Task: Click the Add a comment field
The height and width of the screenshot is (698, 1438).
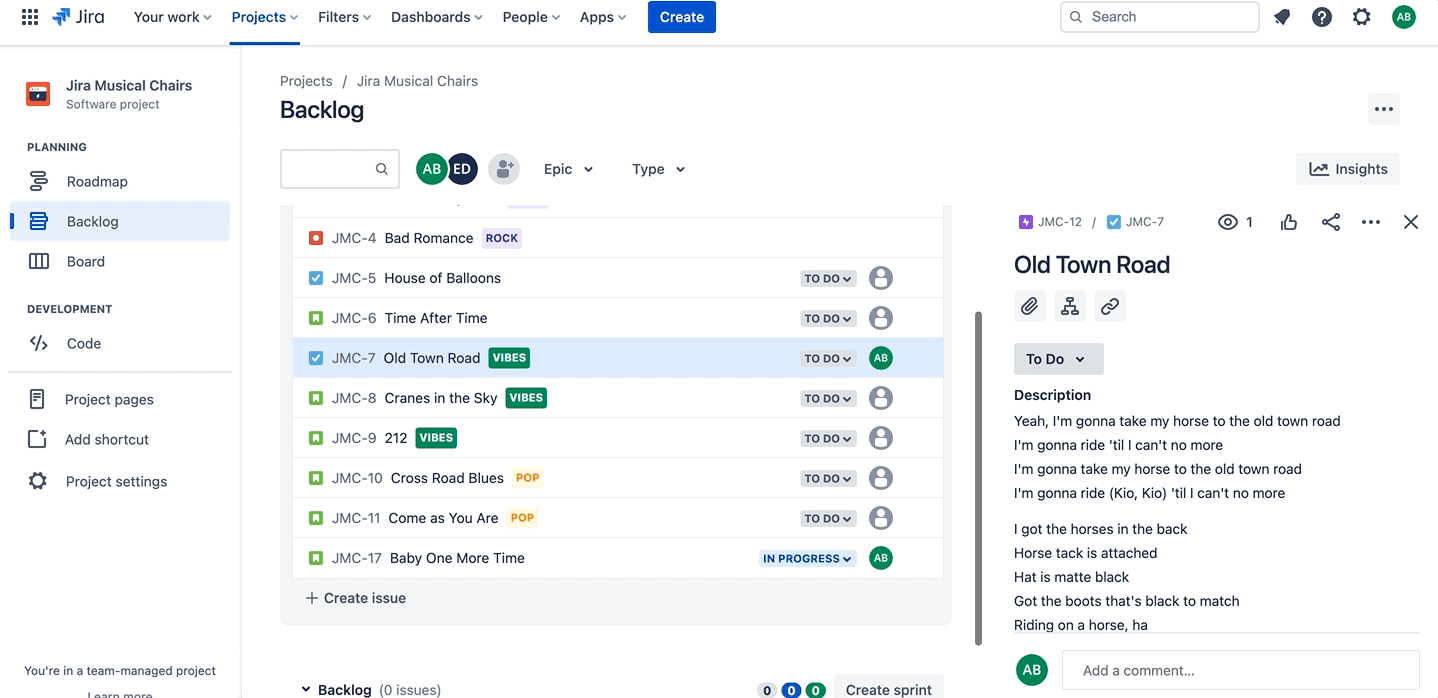Action: [1241, 670]
